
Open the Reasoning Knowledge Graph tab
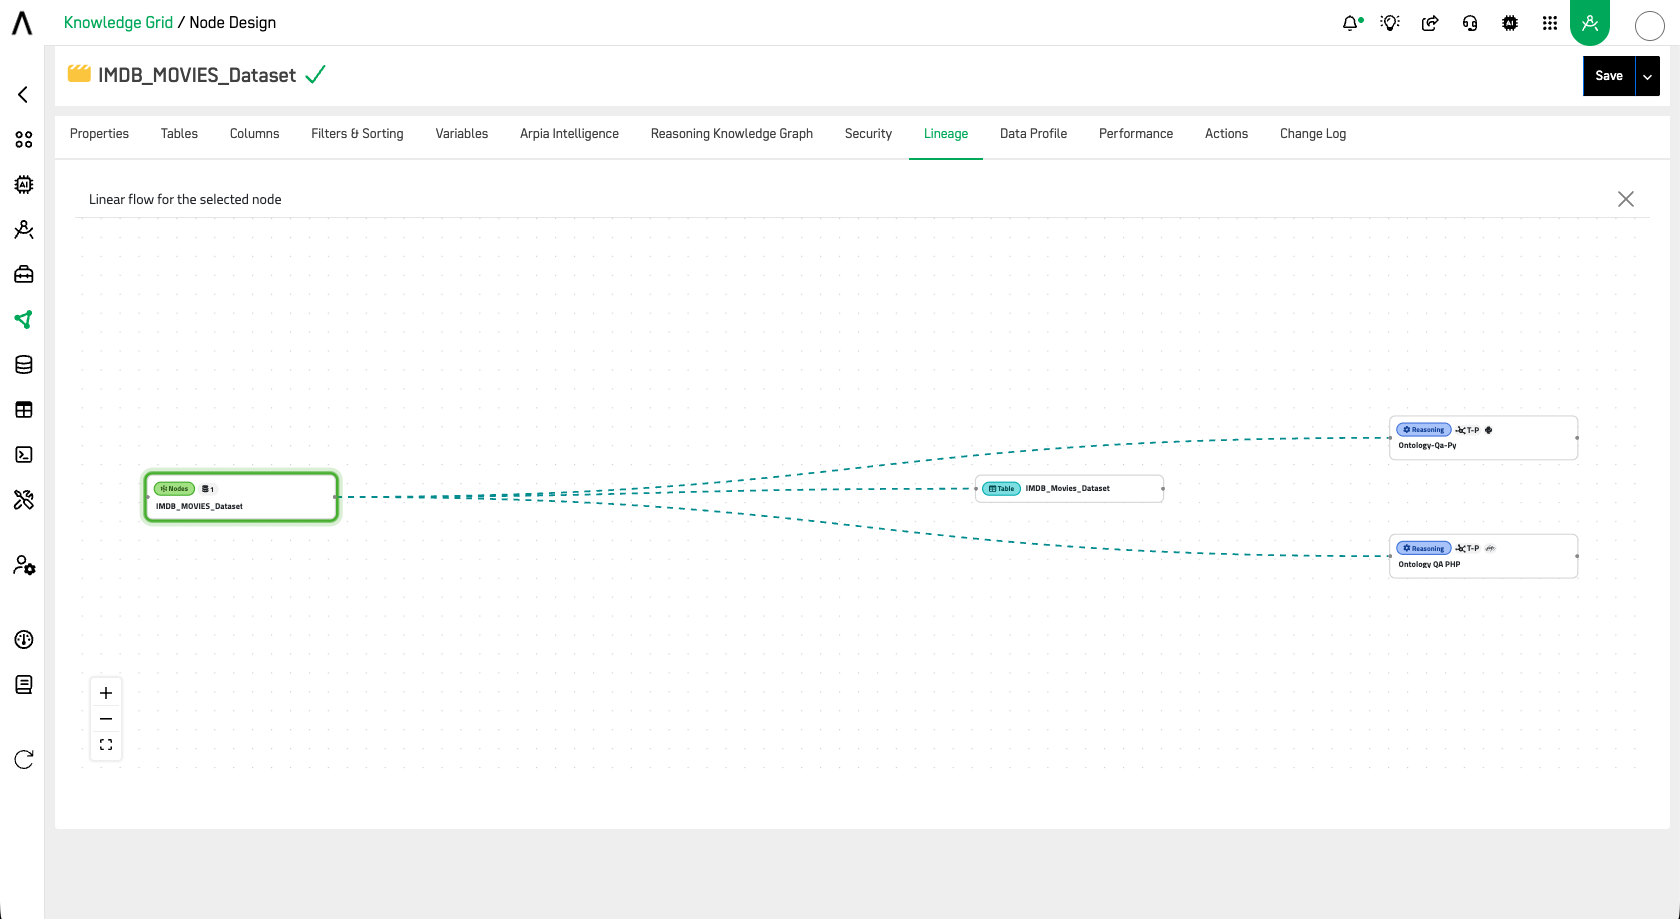(x=732, y=134)
